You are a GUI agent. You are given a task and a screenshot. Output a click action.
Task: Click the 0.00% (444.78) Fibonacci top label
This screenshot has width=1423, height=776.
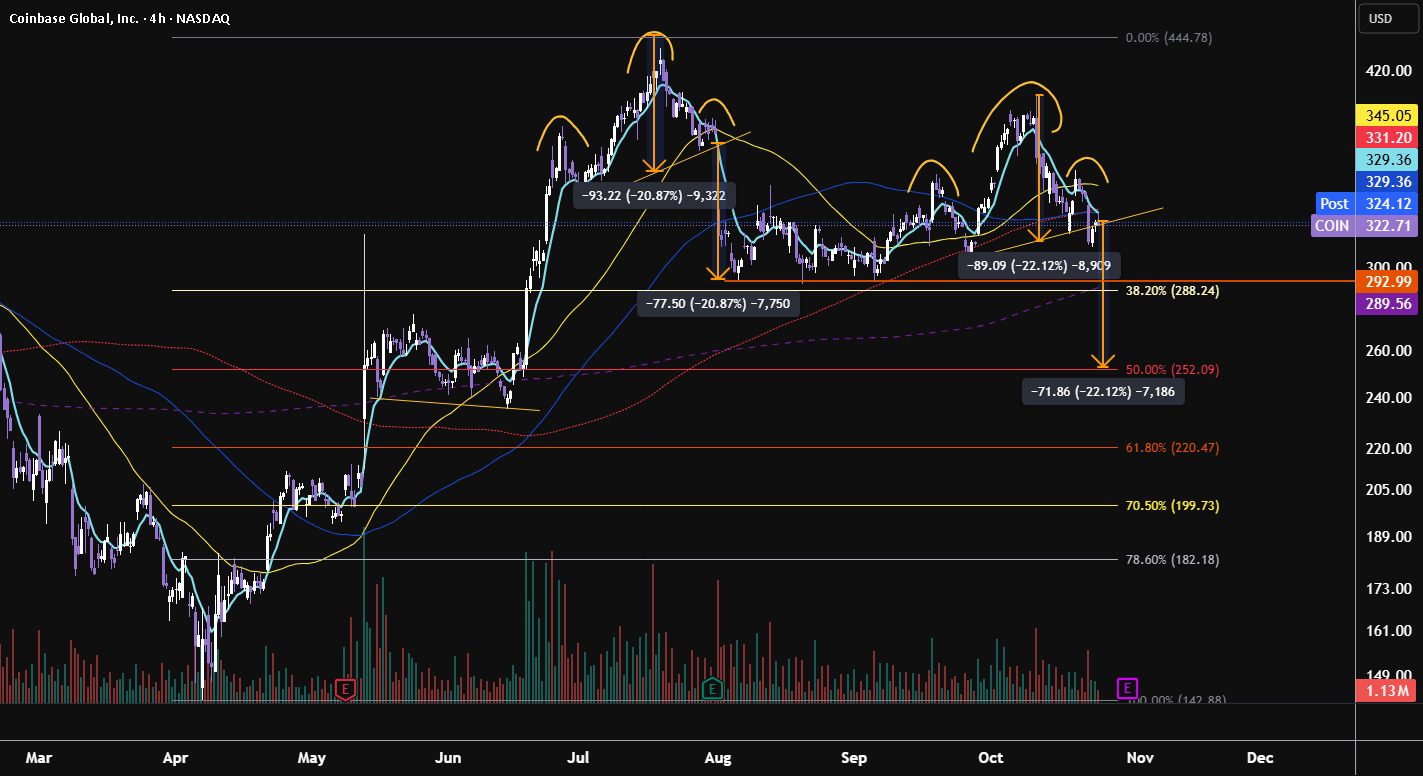tap(1169, 38)
